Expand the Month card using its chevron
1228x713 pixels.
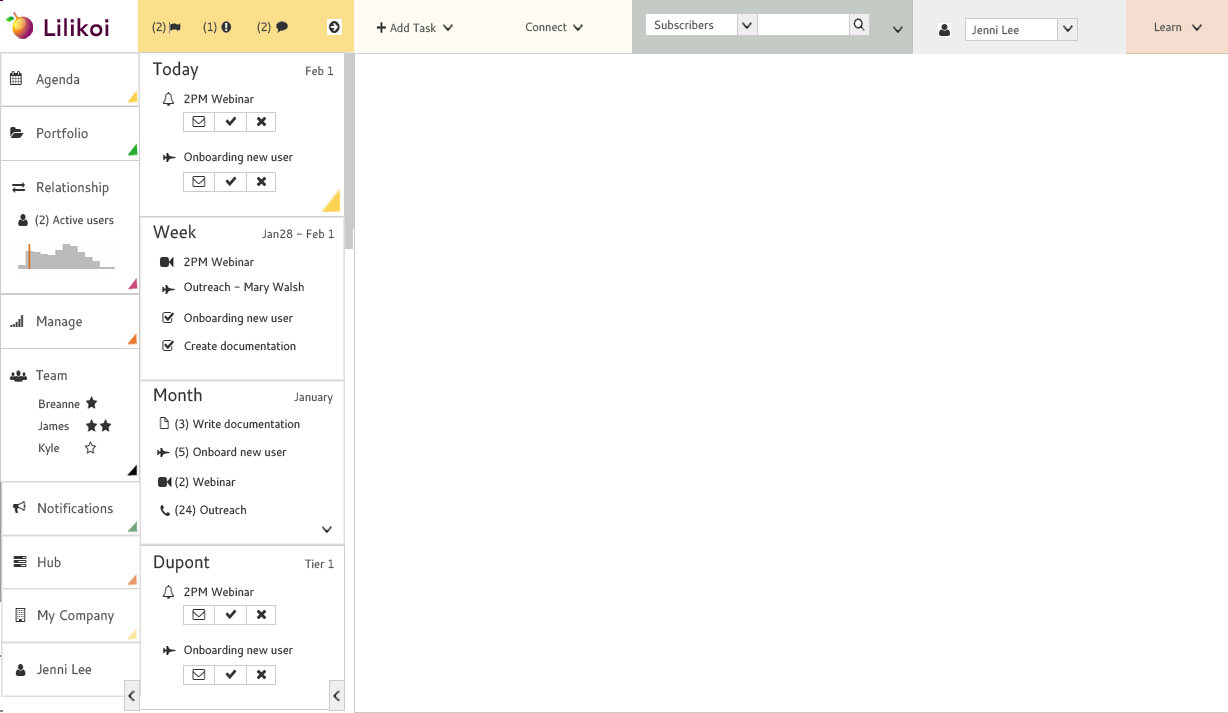[326, 529]
